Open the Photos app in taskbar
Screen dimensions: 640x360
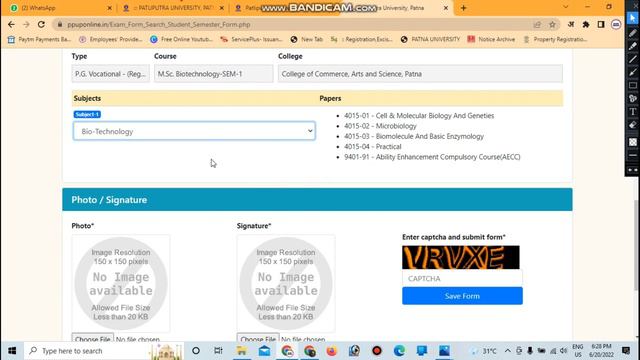[x=444, y=351]
